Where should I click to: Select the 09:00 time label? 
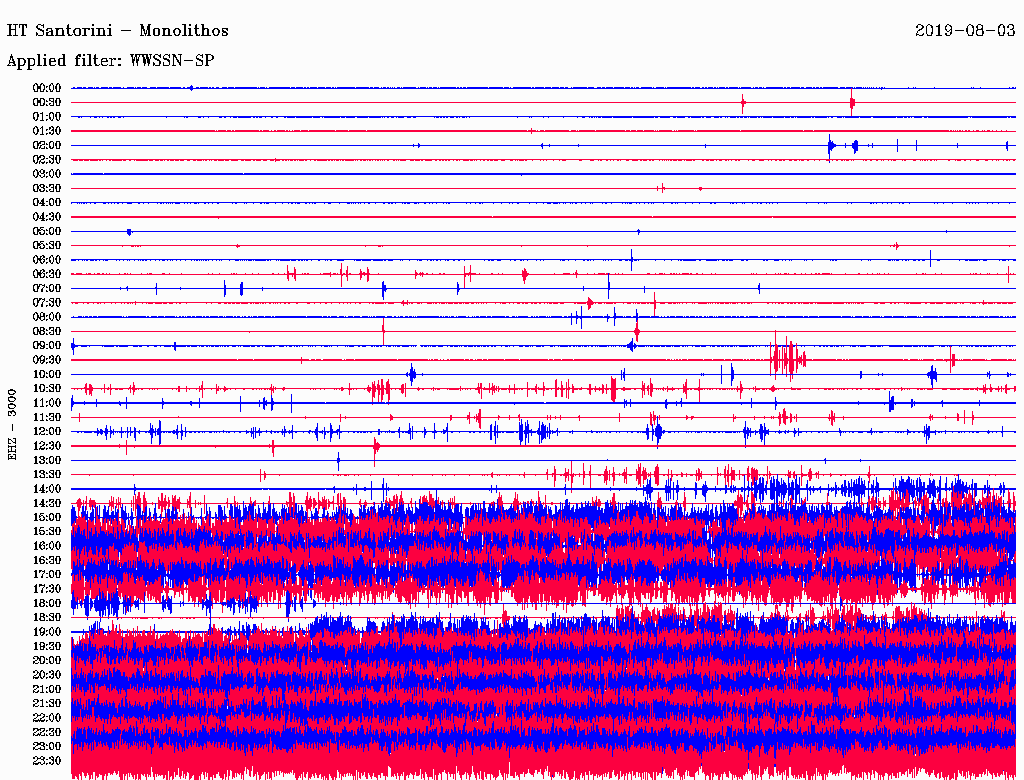point(47,346)
